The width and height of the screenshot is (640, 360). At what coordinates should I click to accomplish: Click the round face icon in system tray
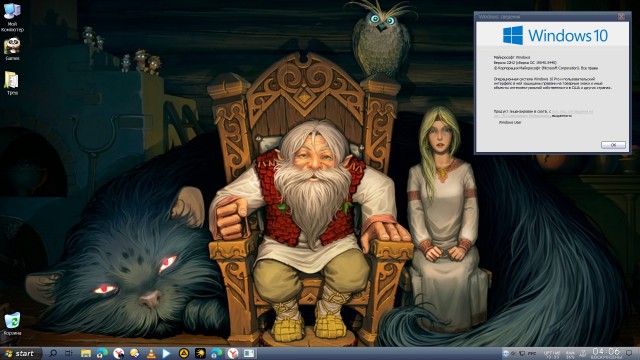(x=506, y=353)
